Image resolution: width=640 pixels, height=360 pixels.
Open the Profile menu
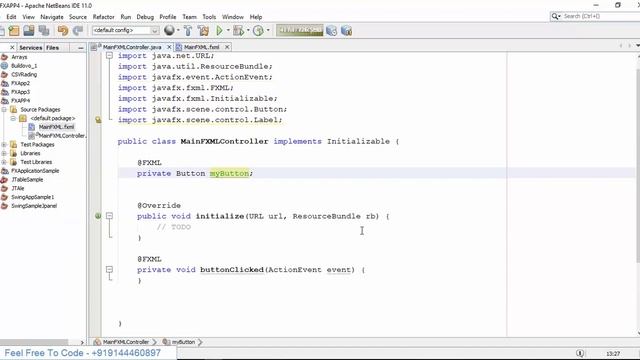pyautogui.click(x=168, y=17)
